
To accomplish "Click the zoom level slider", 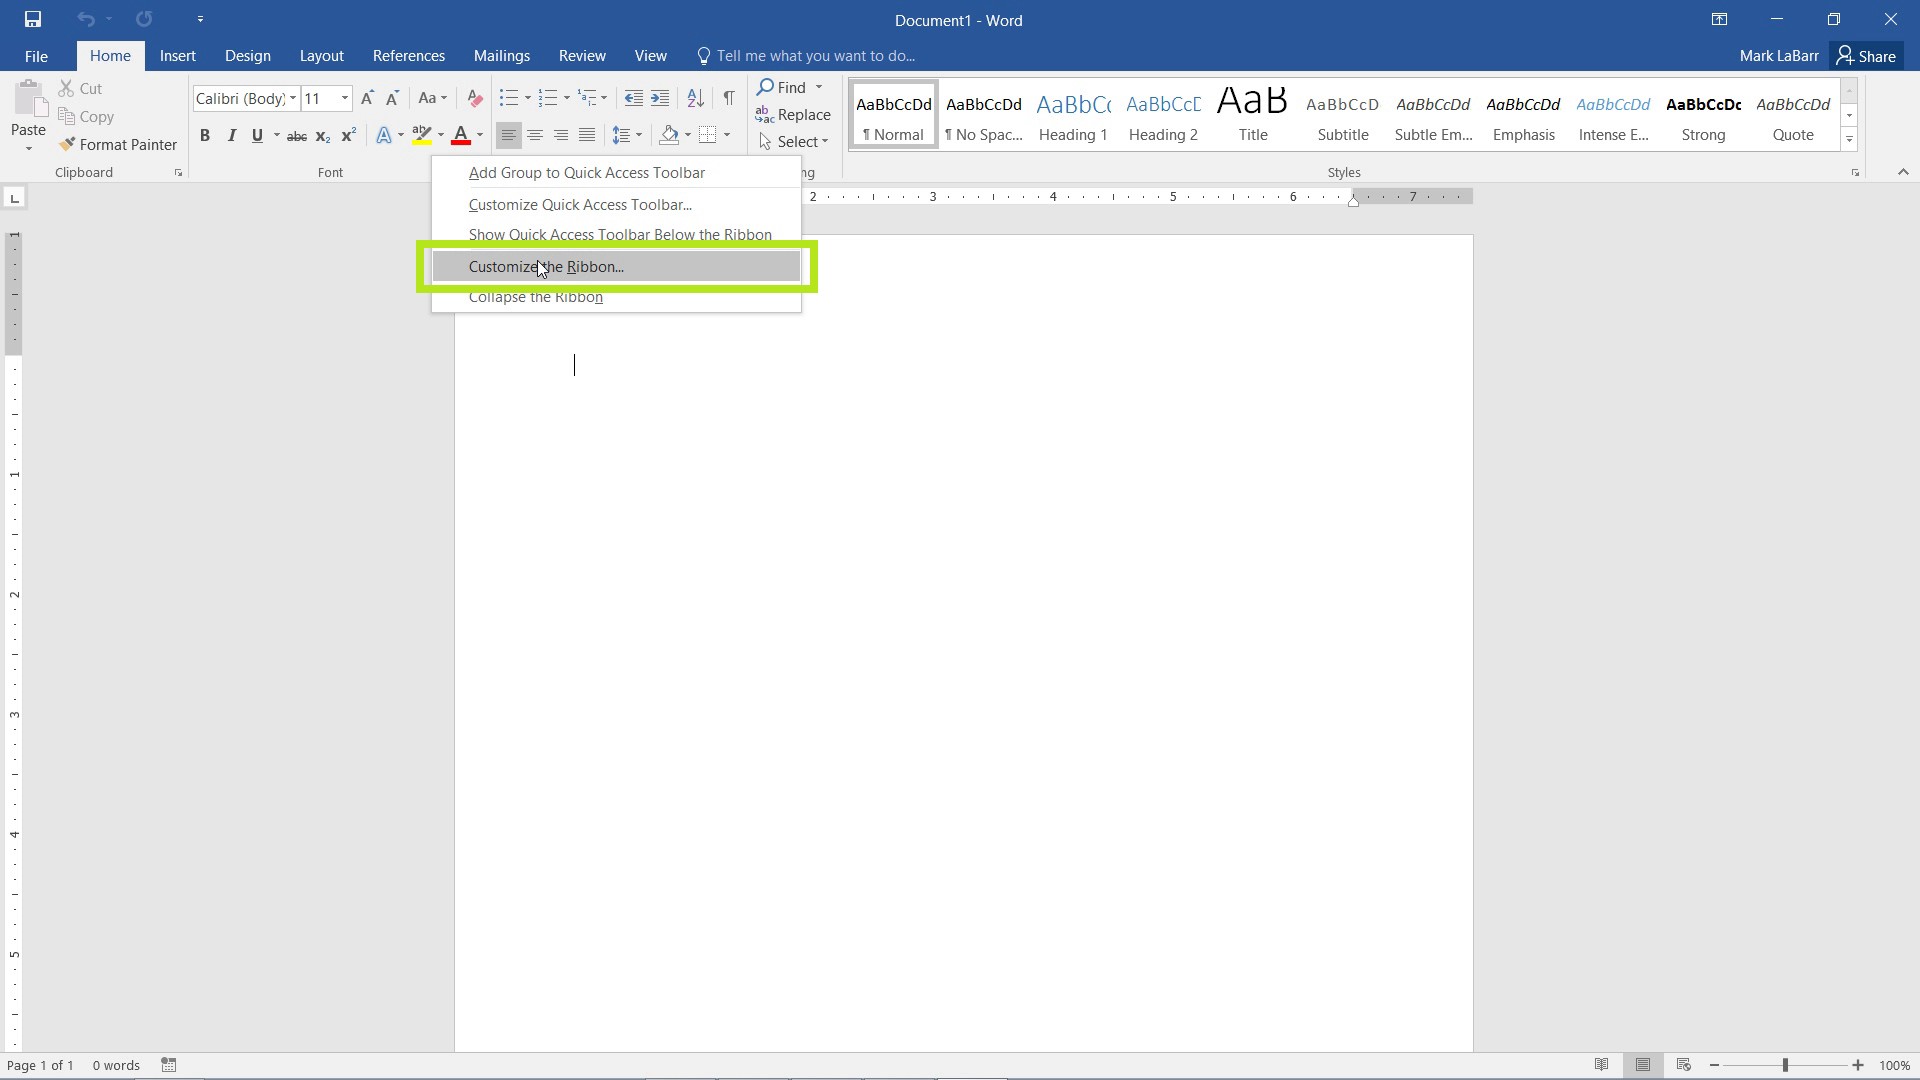I will point(1788,1064).
